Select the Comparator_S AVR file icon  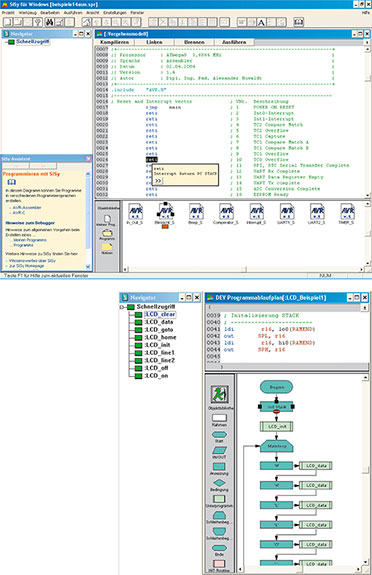point(226,213)
